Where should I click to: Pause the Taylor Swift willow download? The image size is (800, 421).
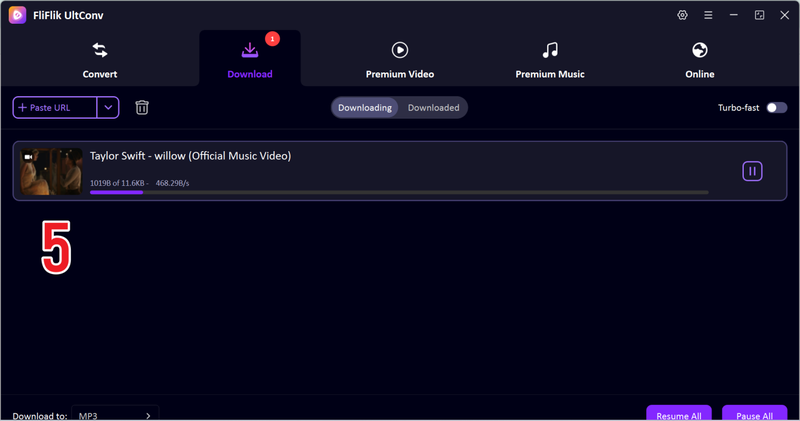click(x=752, y=171)
